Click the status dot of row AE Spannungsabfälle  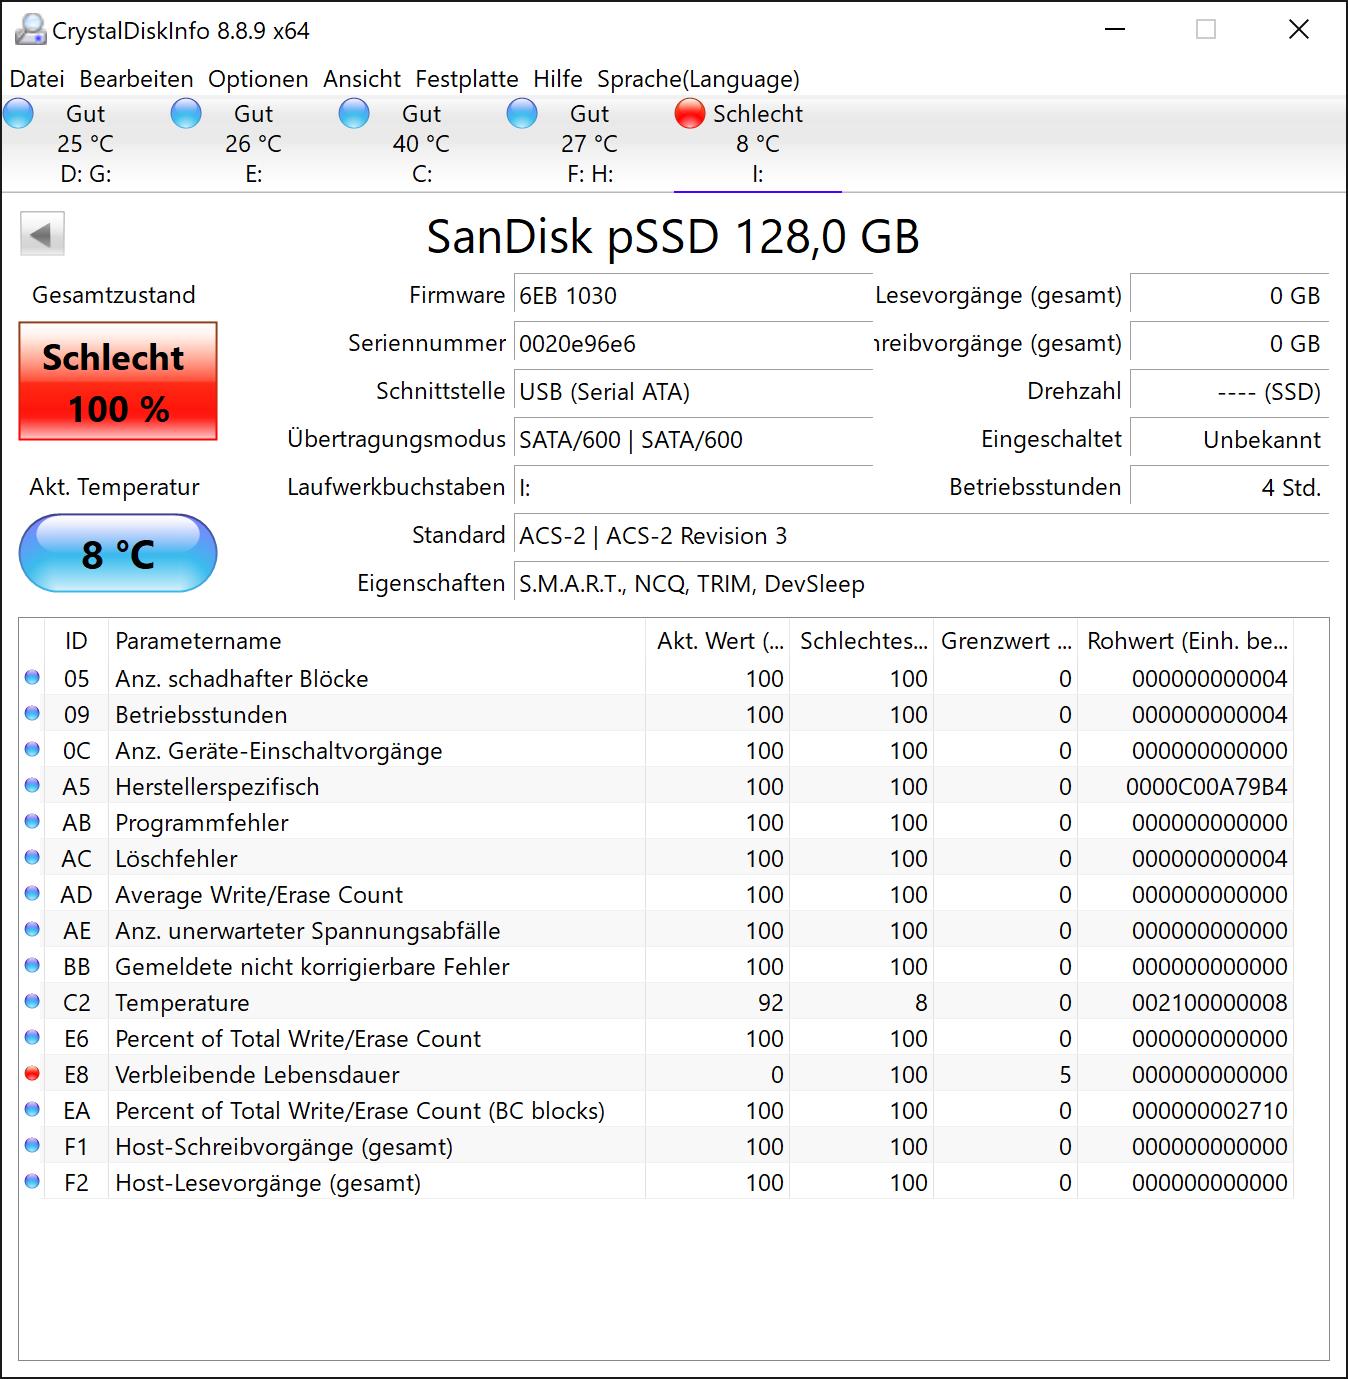coord(32,930)
